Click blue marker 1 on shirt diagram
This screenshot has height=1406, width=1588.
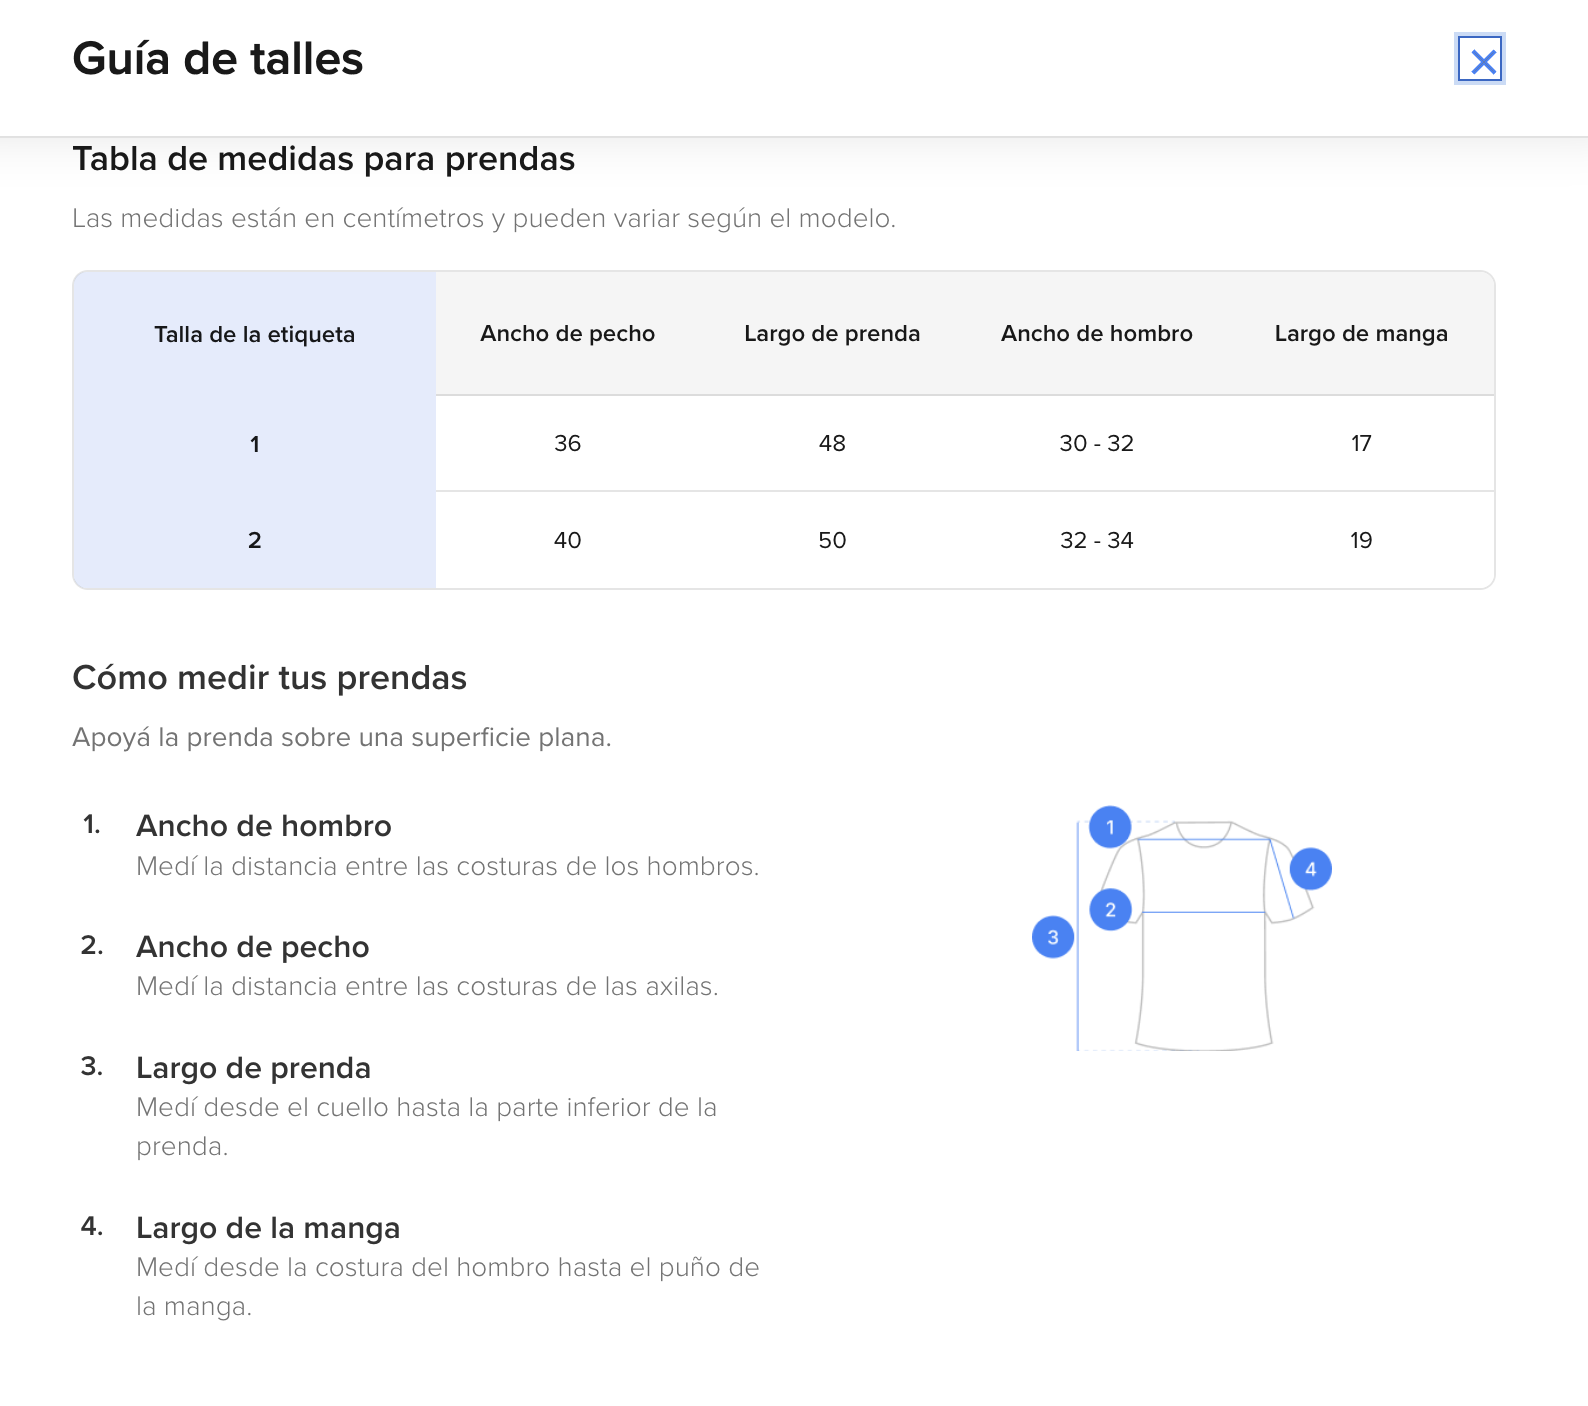click(x=1110, y=827)
